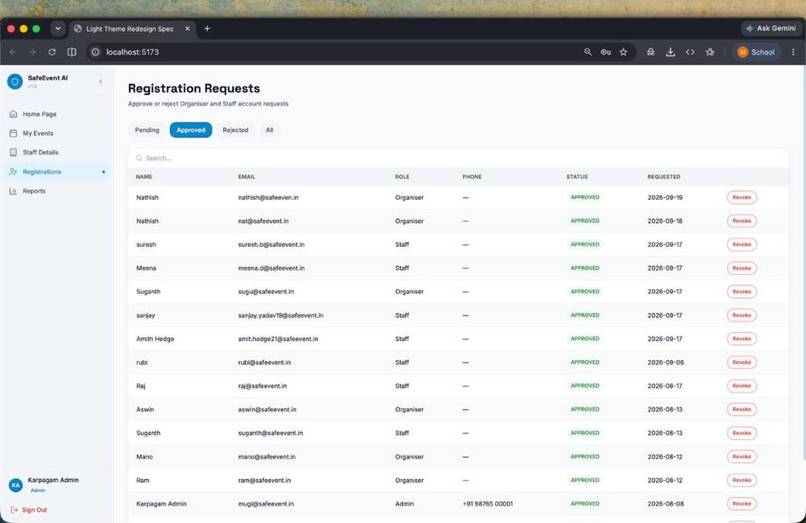Click the Home Page house icon
This screenshot has height=523, width=806.
(x=13, y=114)
